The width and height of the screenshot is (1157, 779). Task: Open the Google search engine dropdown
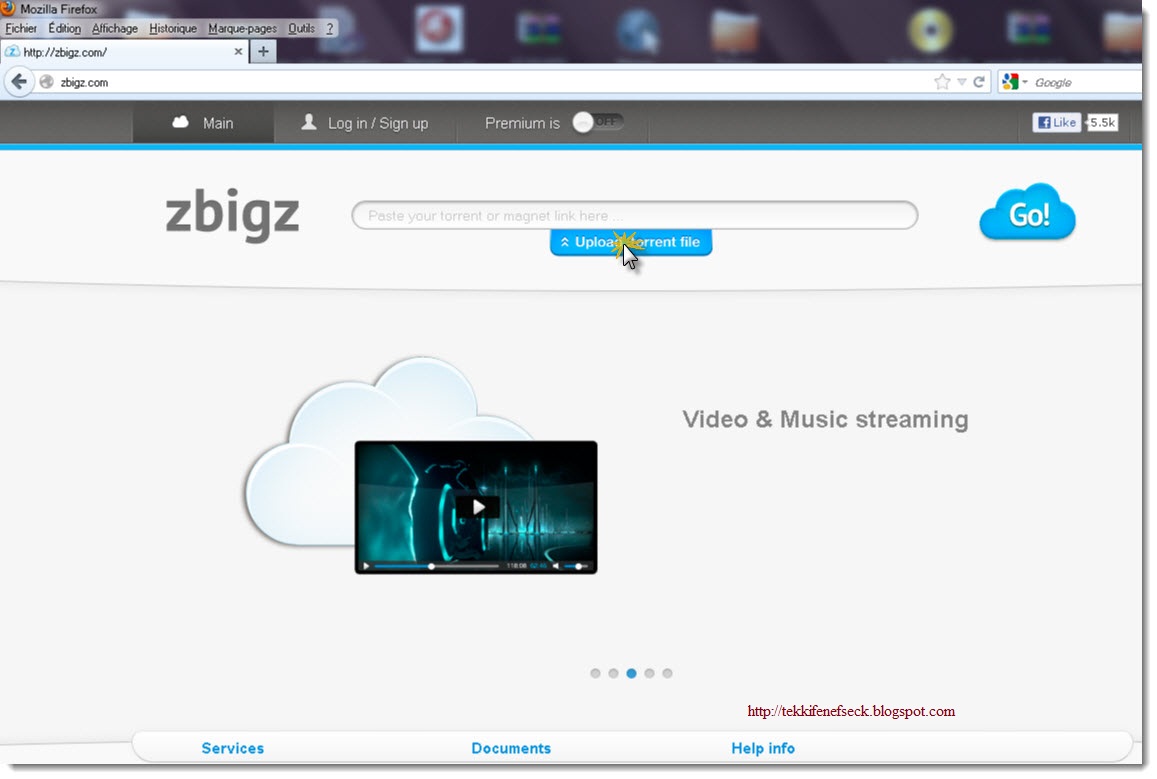tap(1015, 82)
